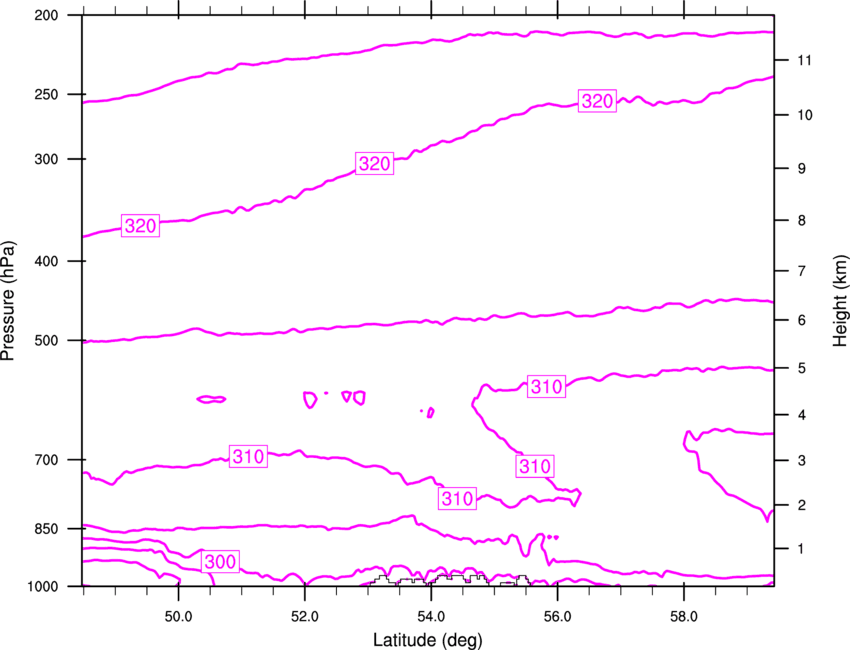Click the 850 pressure tick label
Viewport: 850px width, 650px height.
pos(46,529)
